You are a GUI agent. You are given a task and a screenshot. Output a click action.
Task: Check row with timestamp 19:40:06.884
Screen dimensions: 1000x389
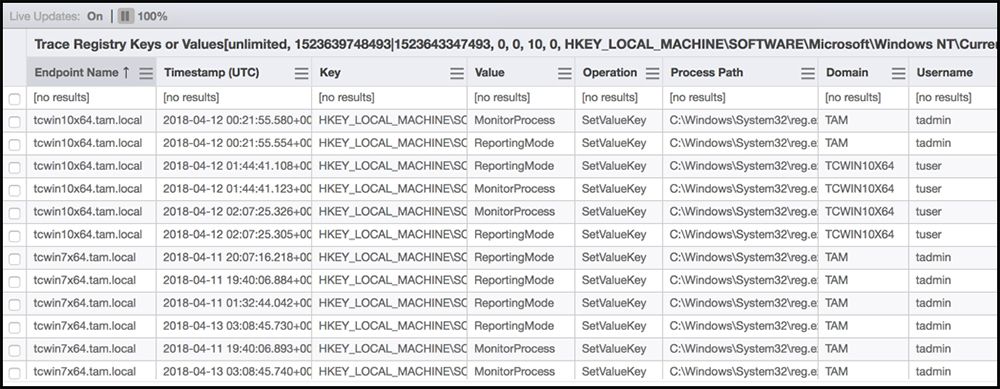click(14, 282)
